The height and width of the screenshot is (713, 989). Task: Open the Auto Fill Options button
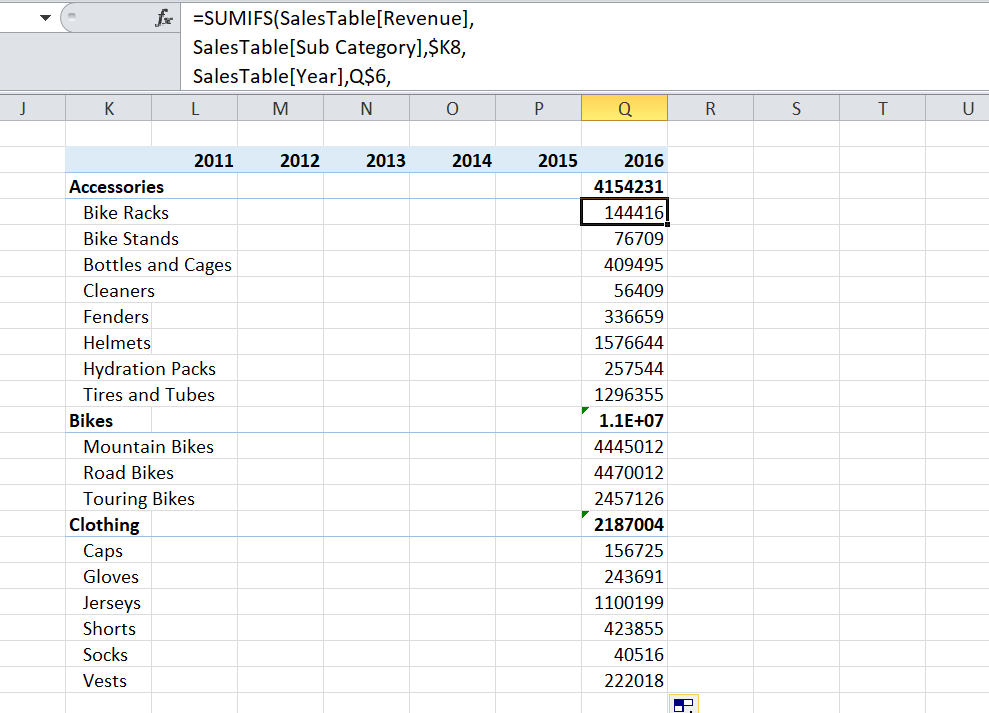(x=683, y=705)
